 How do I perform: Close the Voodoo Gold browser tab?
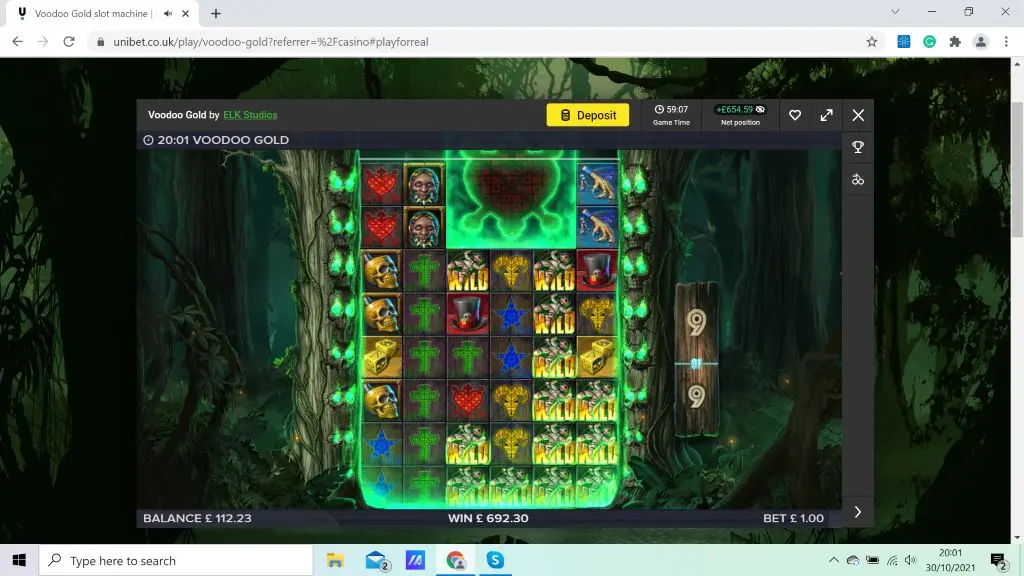[185, 14]
